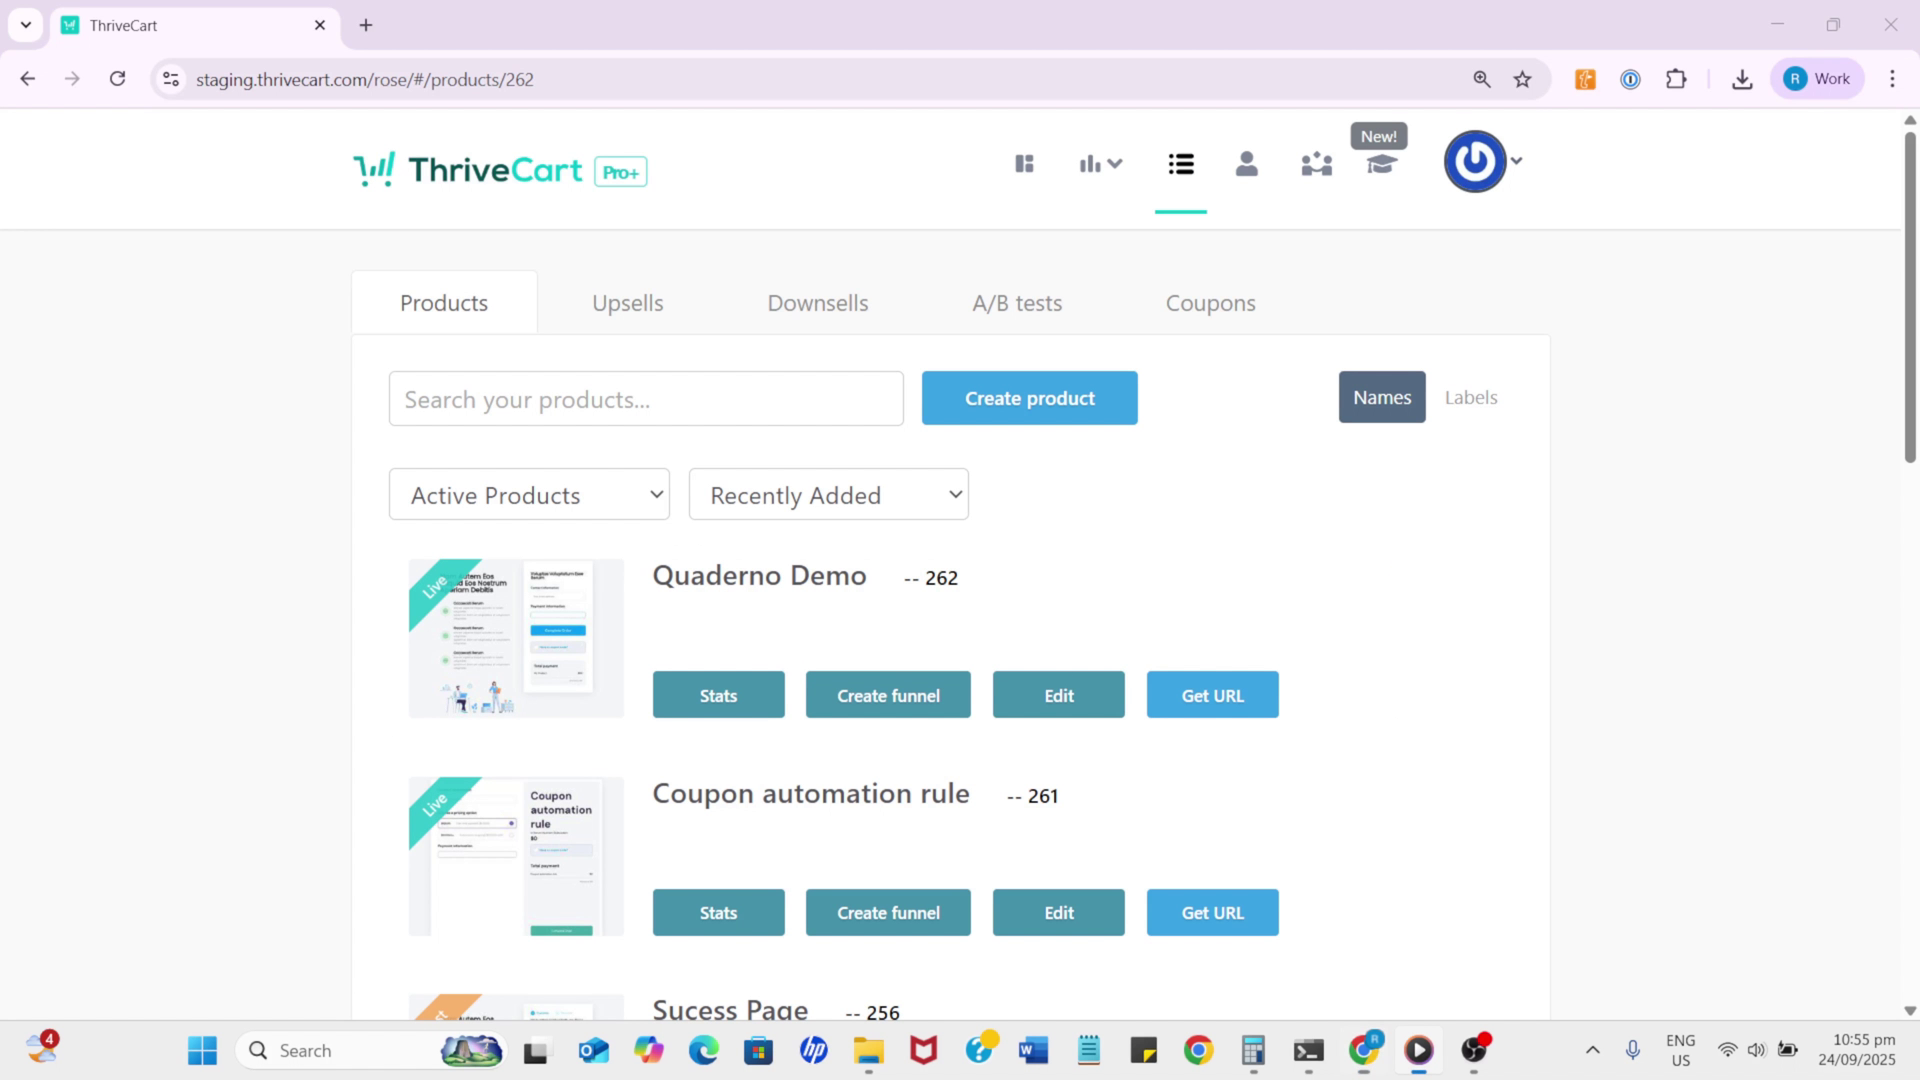Select the affiliates partners icon

point(1315,163)
